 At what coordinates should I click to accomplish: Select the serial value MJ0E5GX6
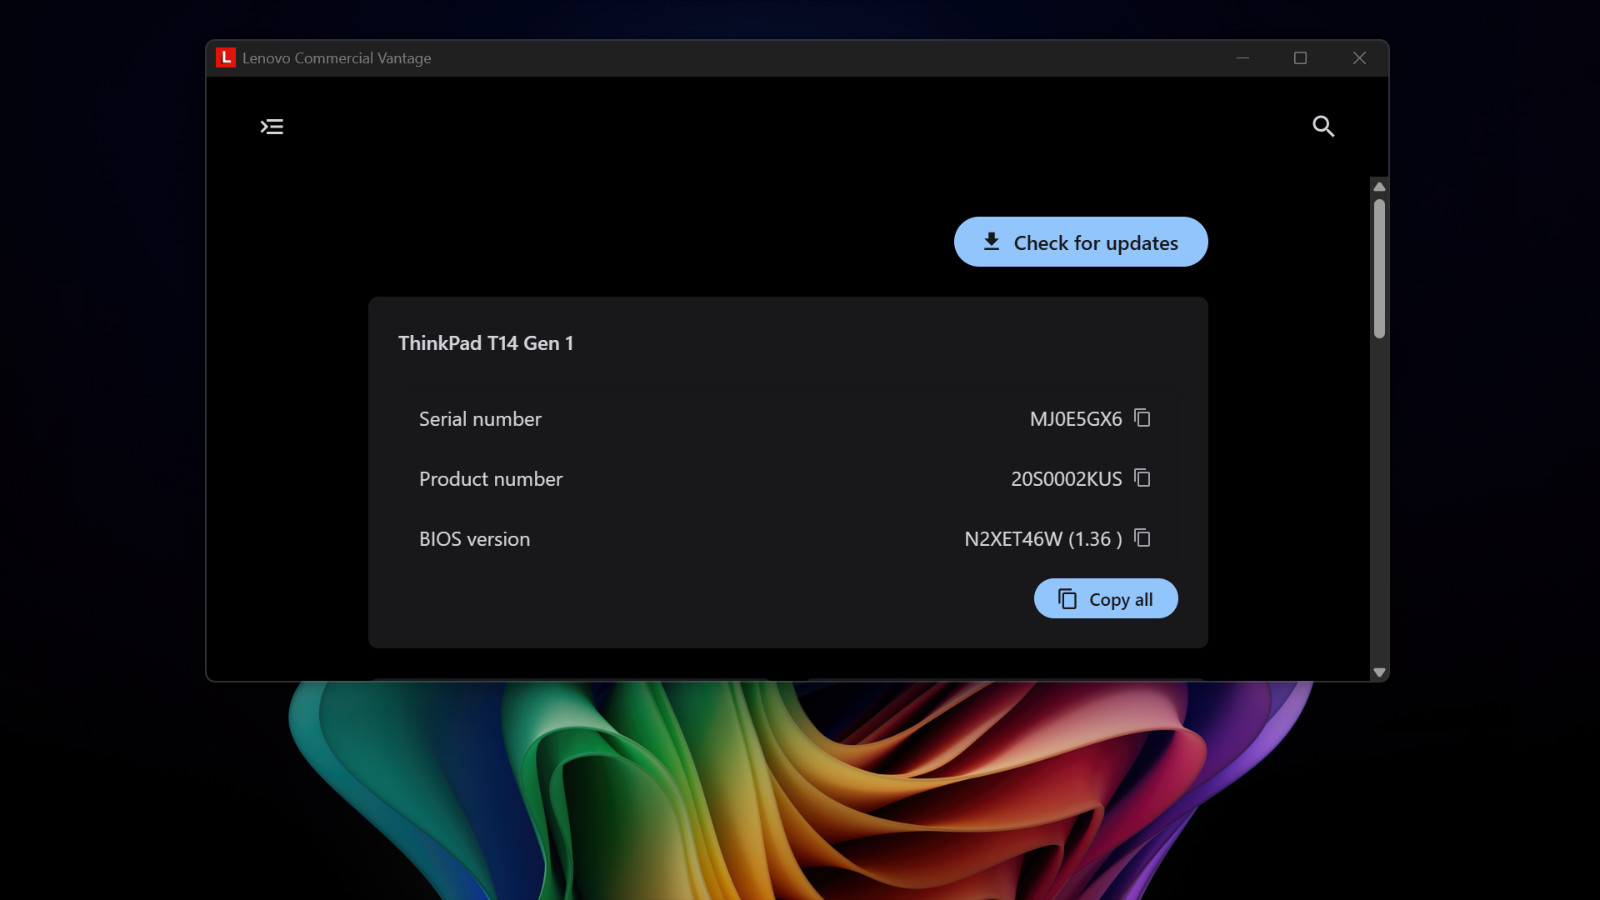[x=1076, y=419]
